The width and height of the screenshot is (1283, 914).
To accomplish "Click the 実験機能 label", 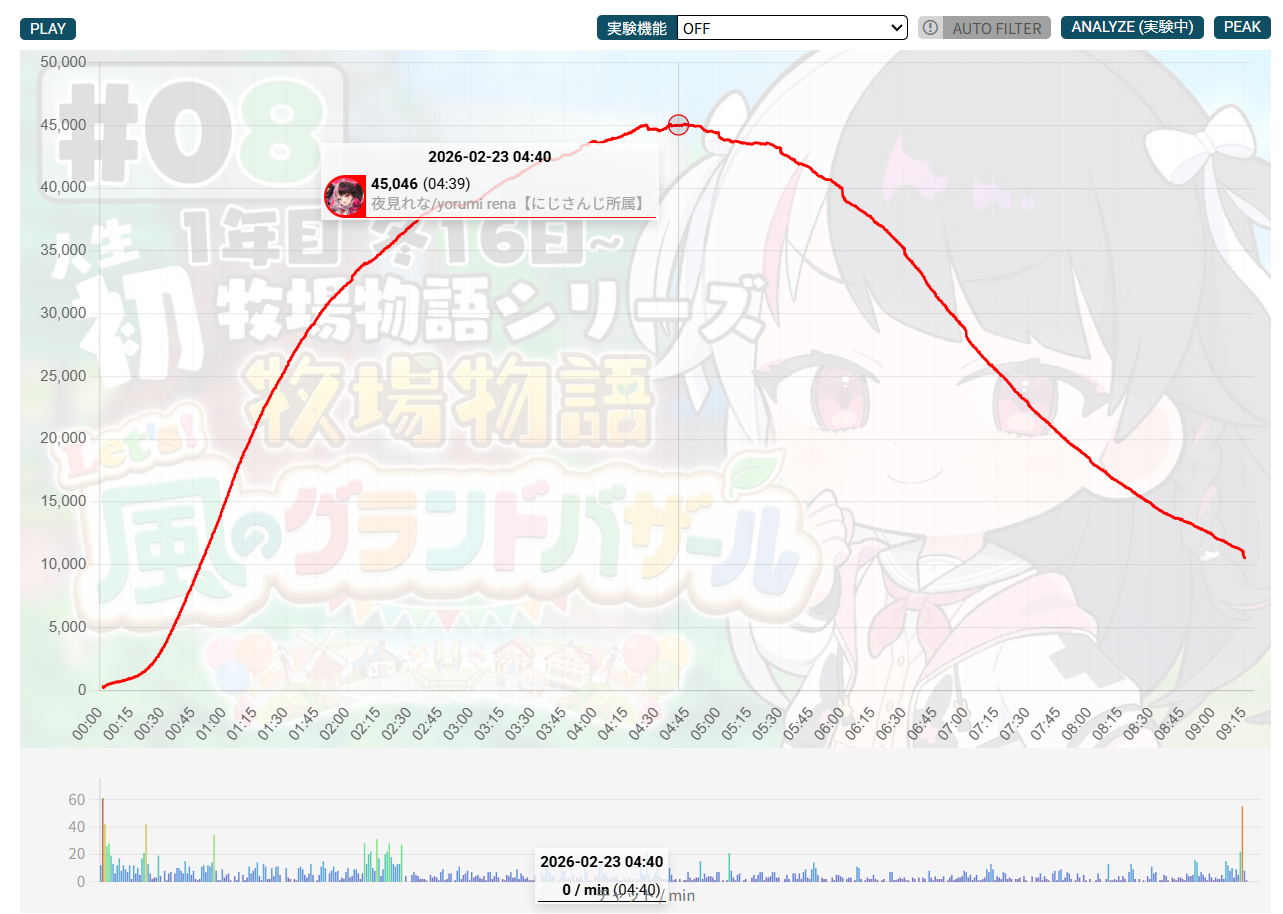I will [x=636, y=28].
